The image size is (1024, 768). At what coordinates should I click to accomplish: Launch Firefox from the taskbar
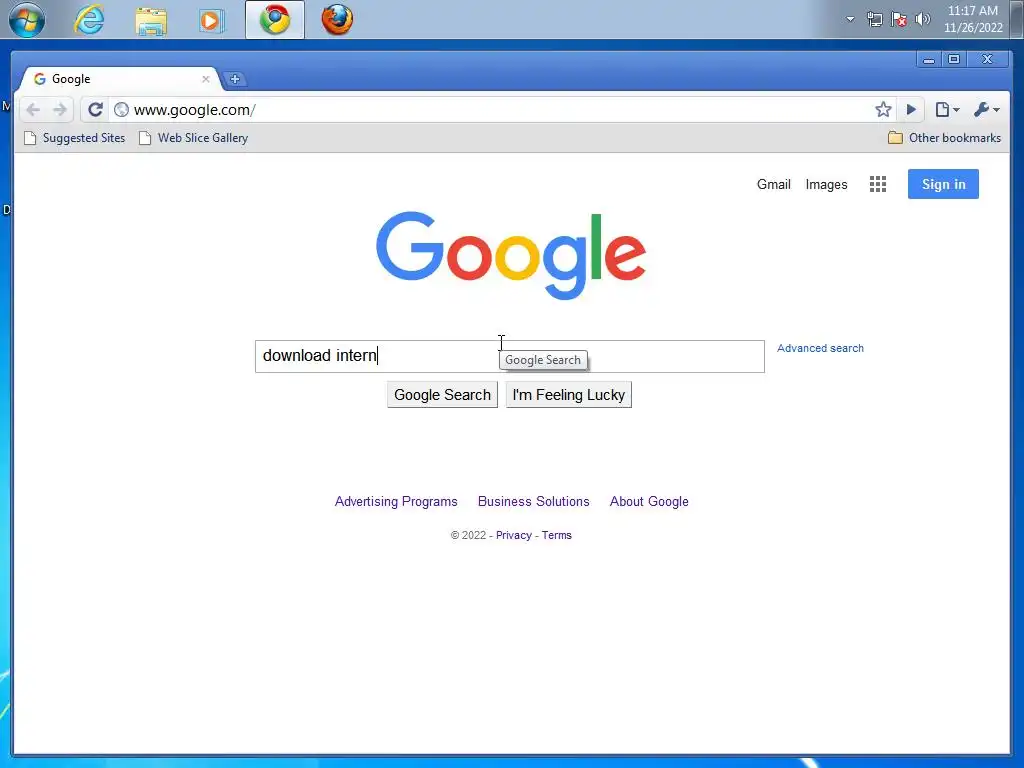click(x=337, y=20)
